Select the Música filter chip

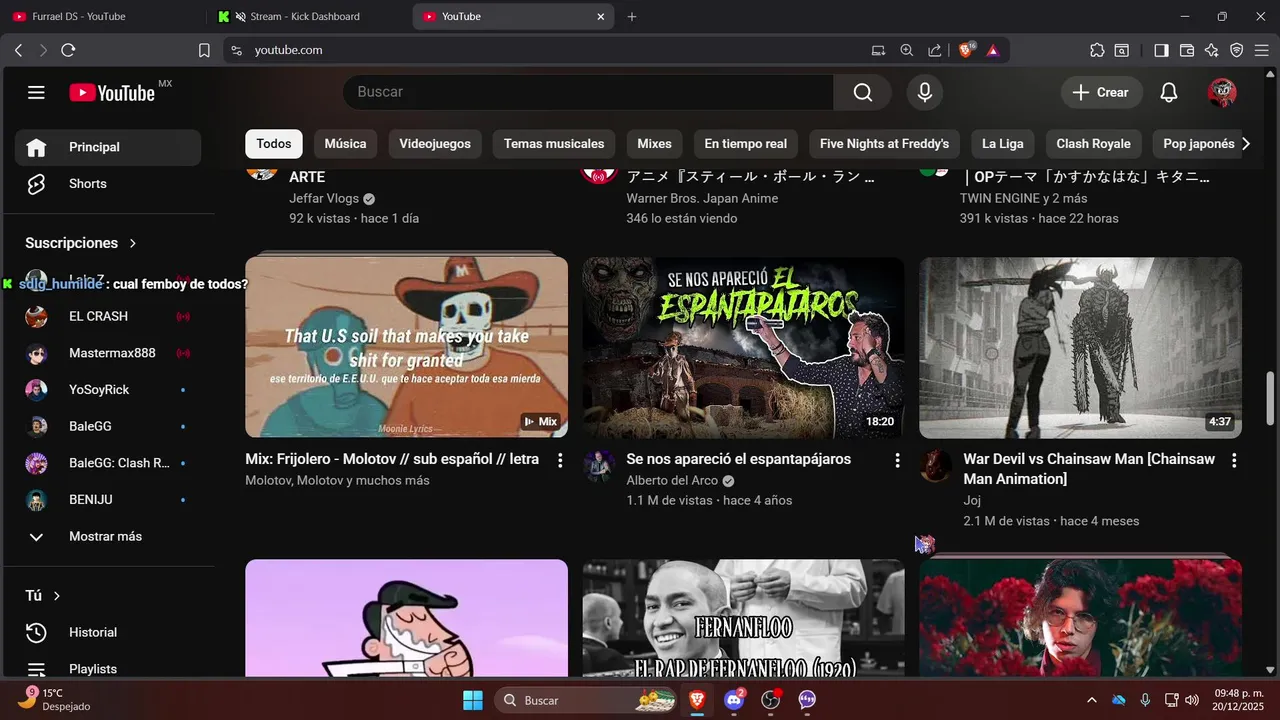(345, 144)
